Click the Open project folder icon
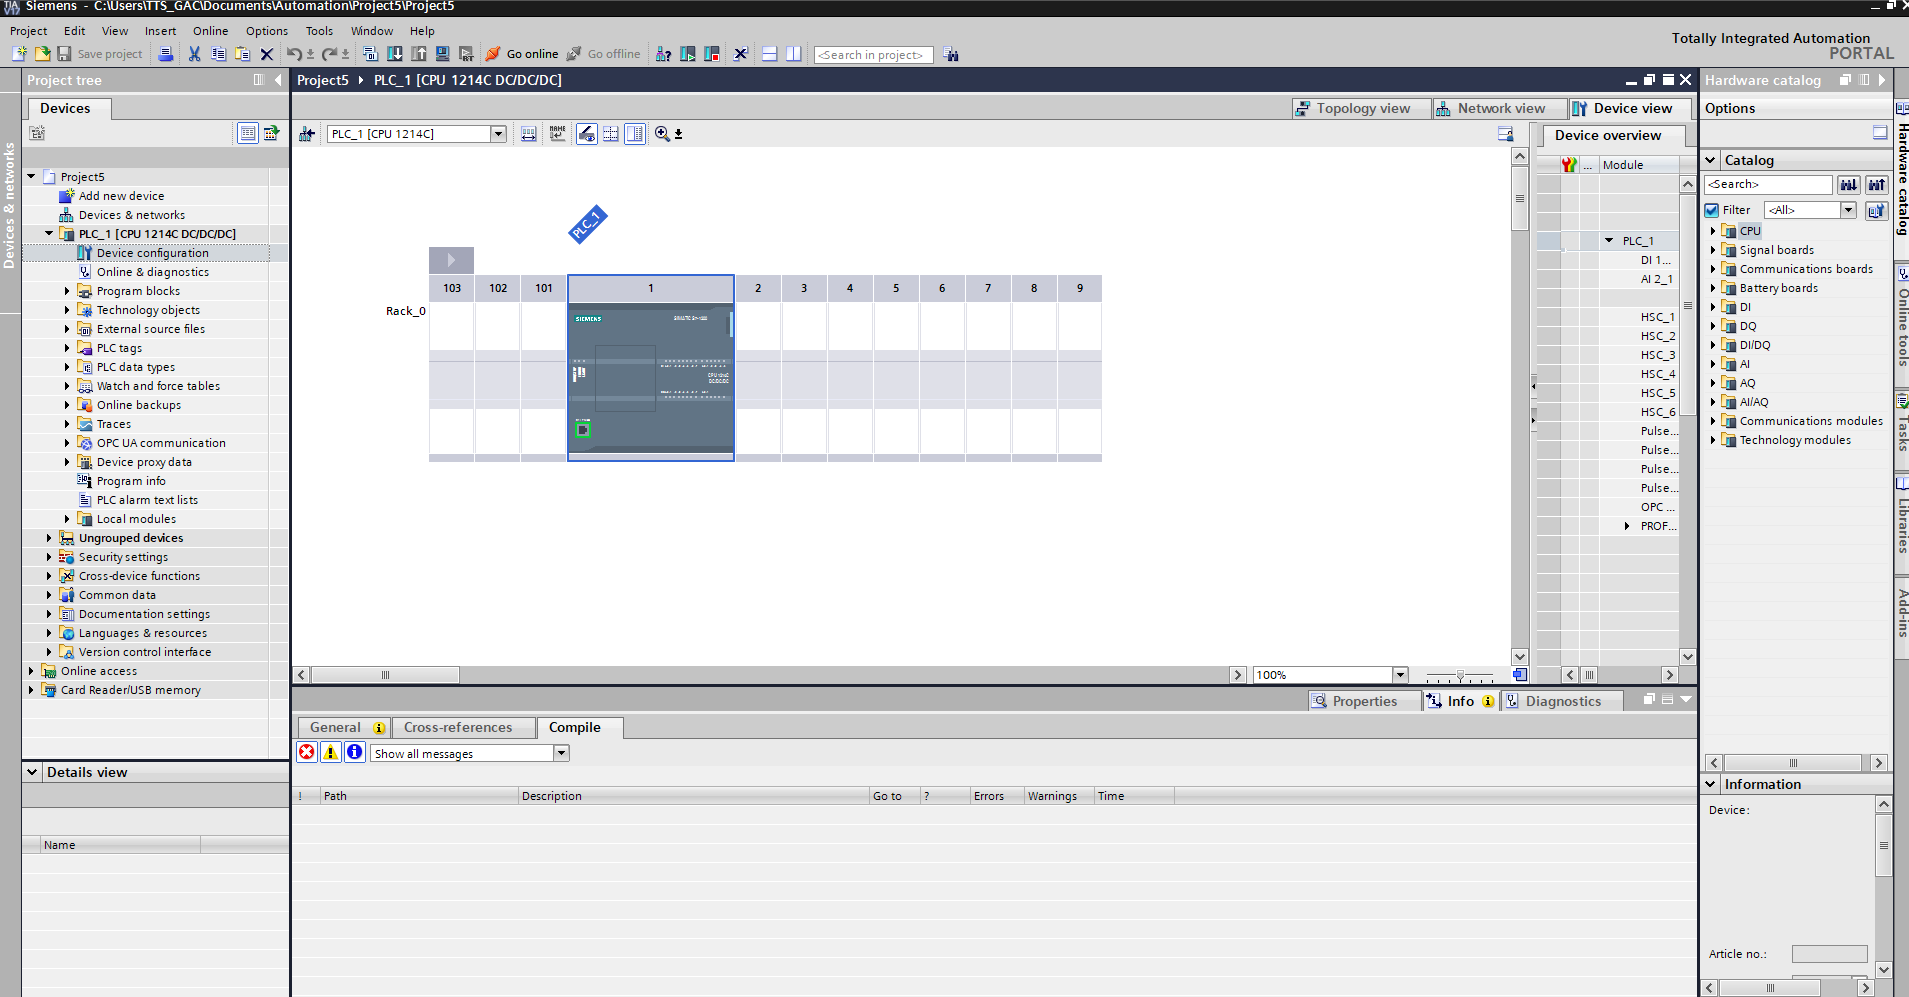This screenshot has height=997, width=1909. coord(42,54)
